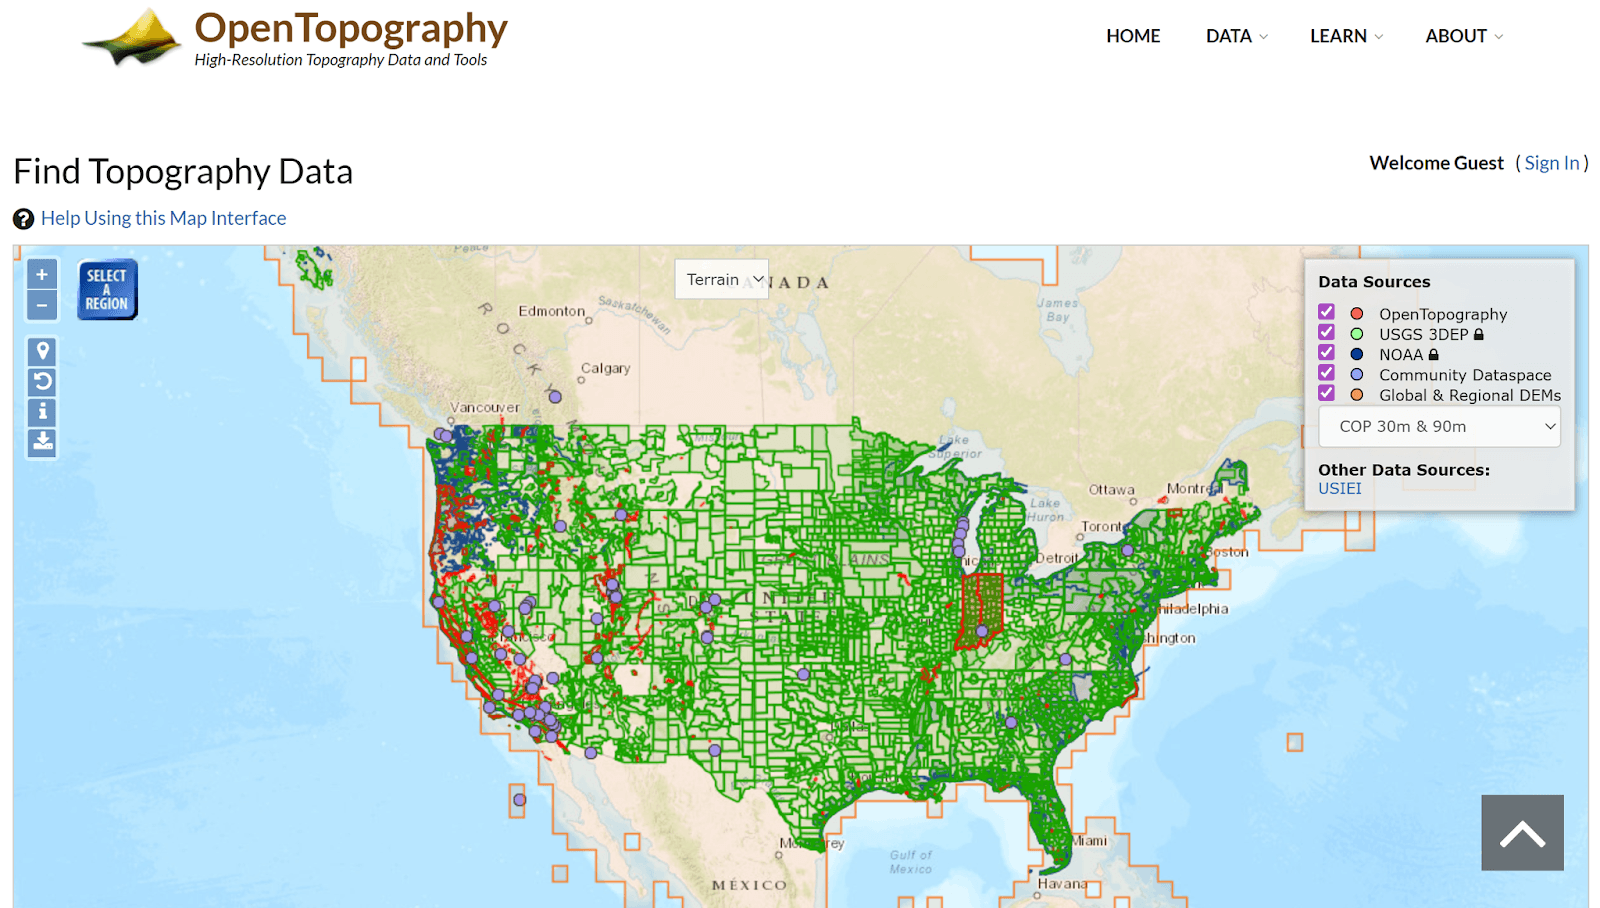Click the lock icon next to USGS 3DEP
The width and height of the screenshot is (1600, 908).
(x=1479, y=334)
